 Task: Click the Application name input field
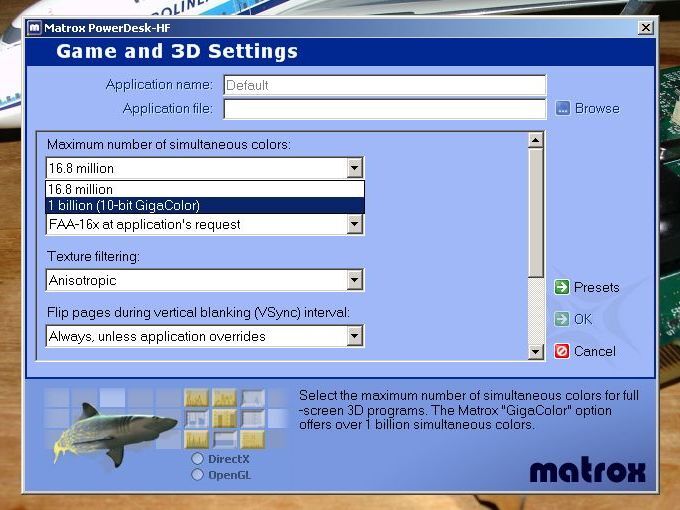[385, 85]
